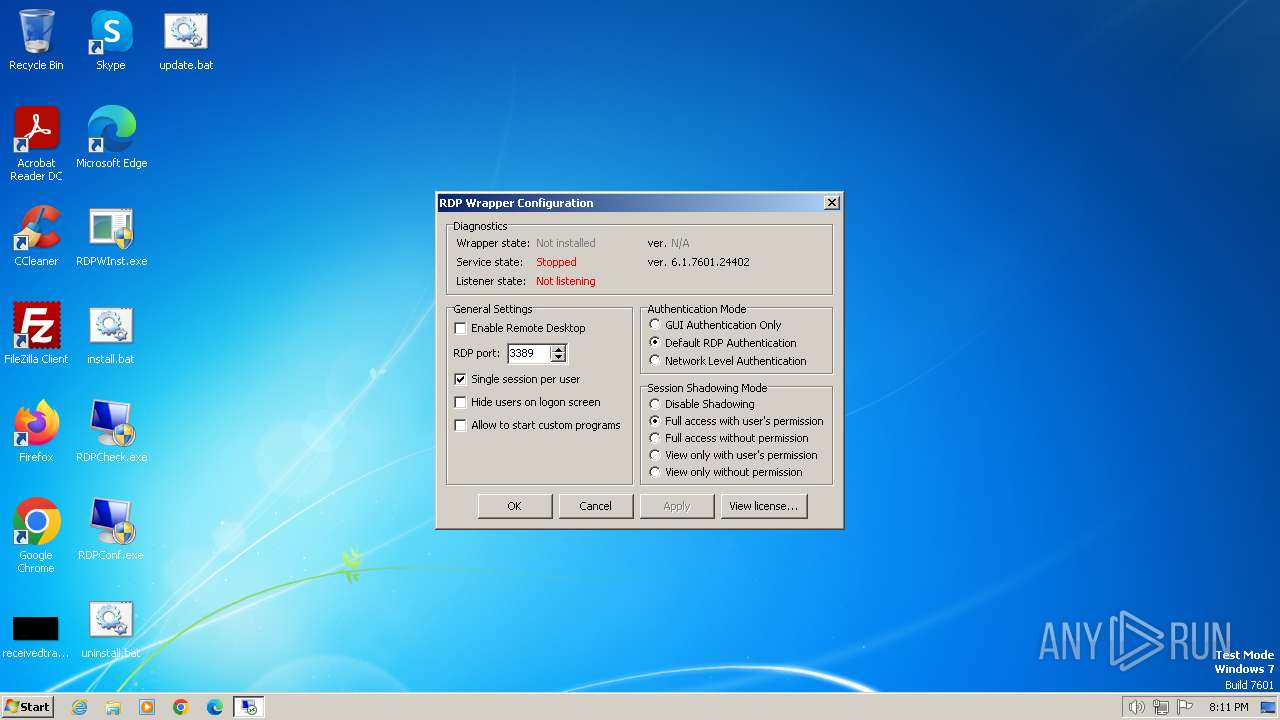Click the Apply button
Screen dimensions: 1280x720
tap(677, 506)
